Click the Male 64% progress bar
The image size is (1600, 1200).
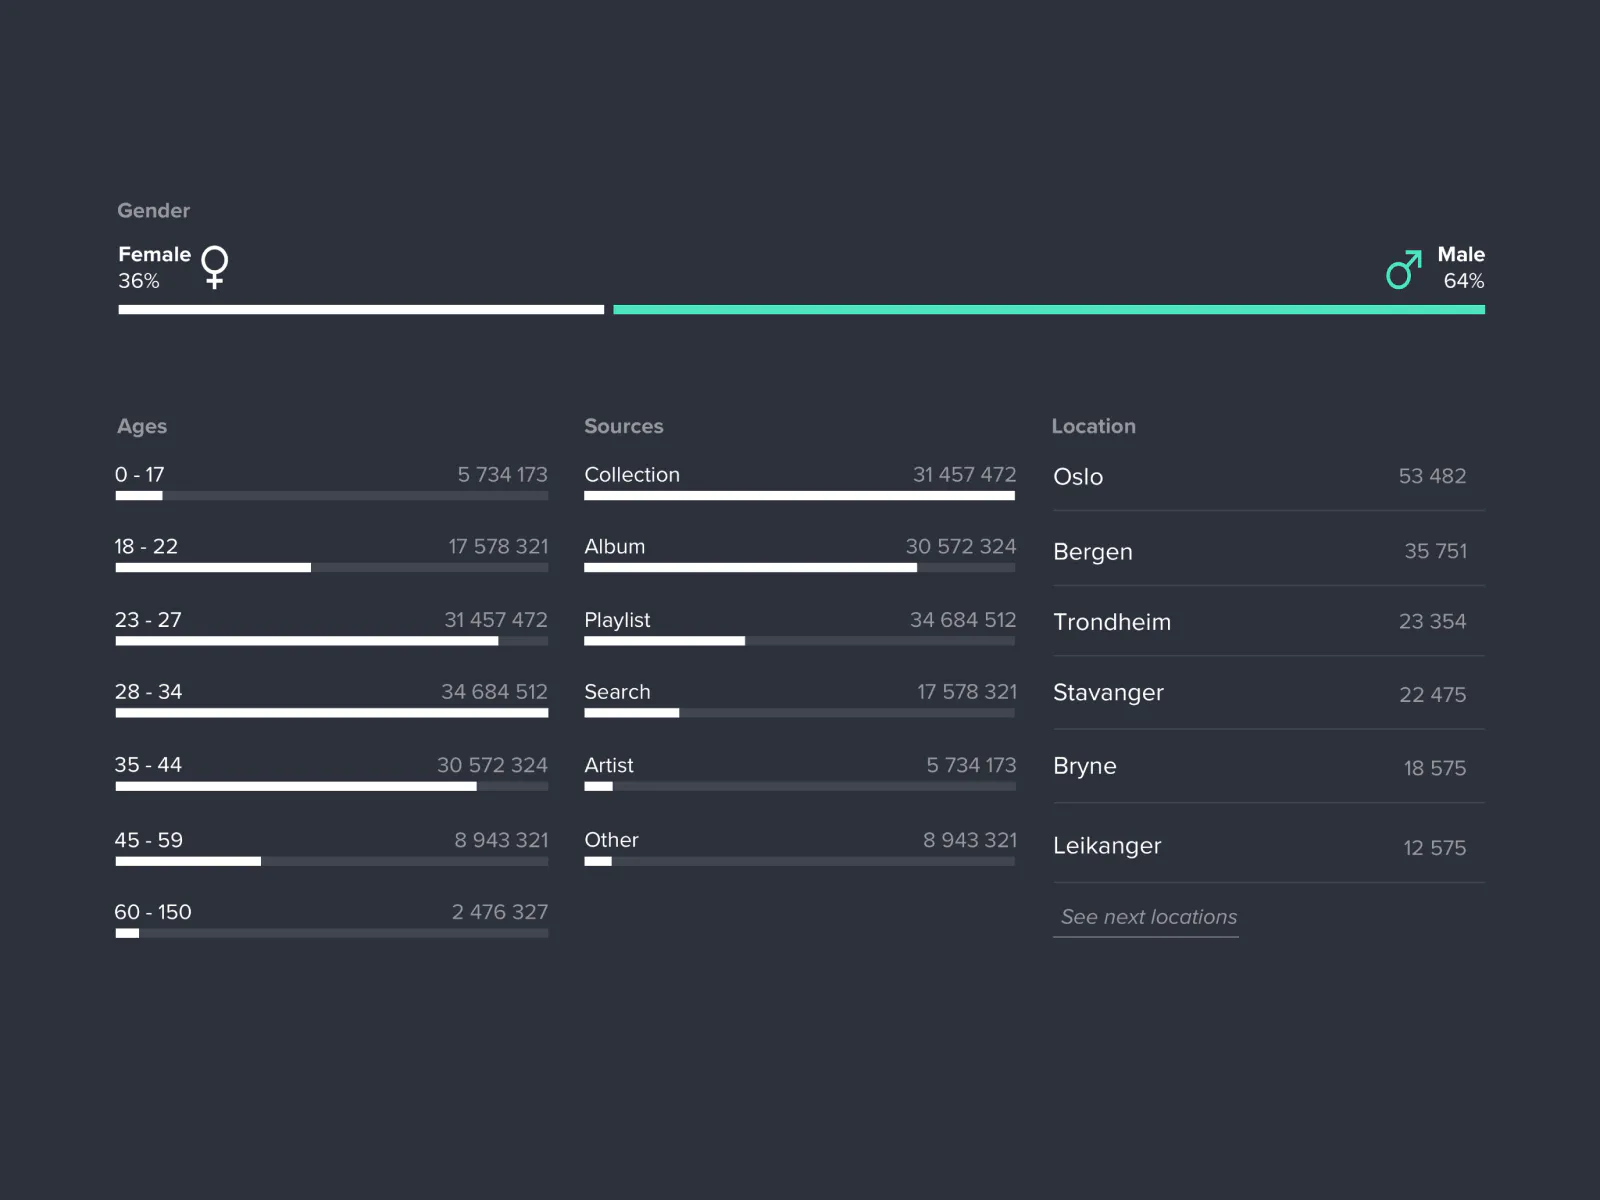(x=1048, y=309)
